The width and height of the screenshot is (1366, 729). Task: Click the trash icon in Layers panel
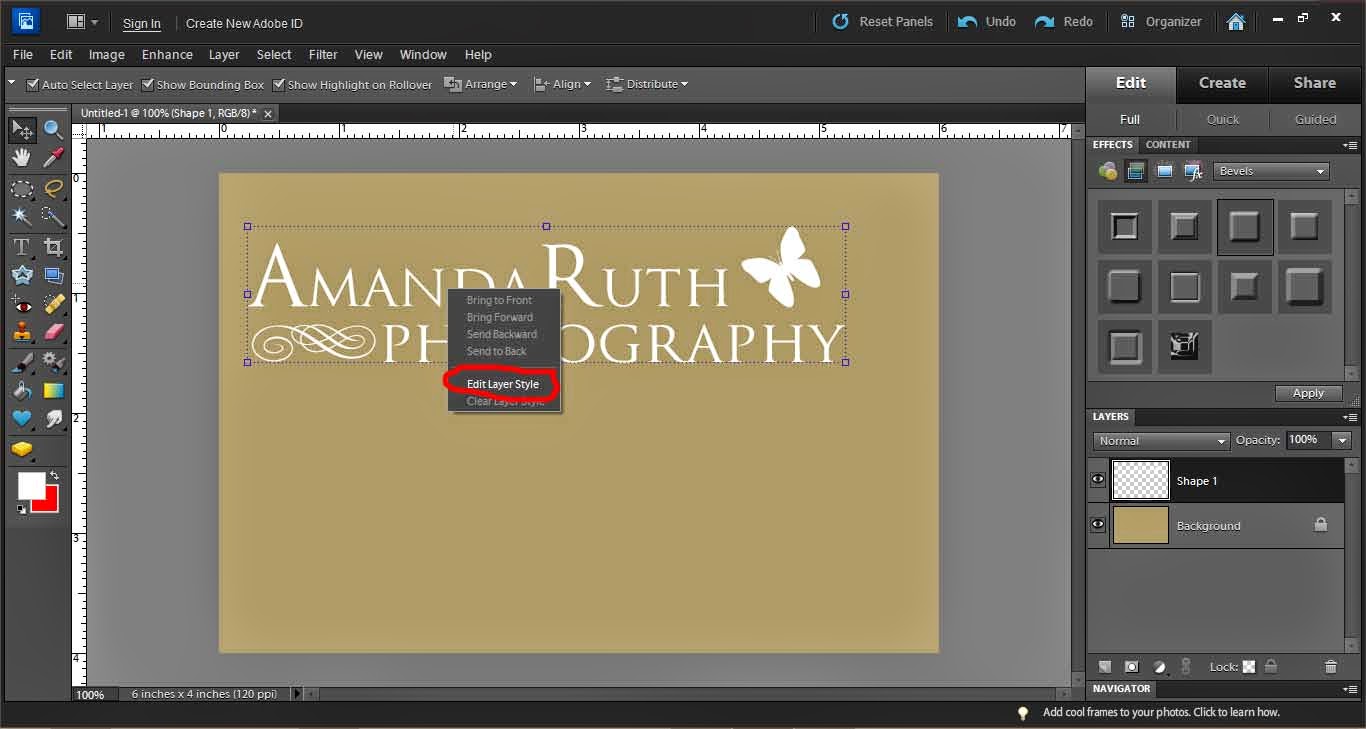1330,667
